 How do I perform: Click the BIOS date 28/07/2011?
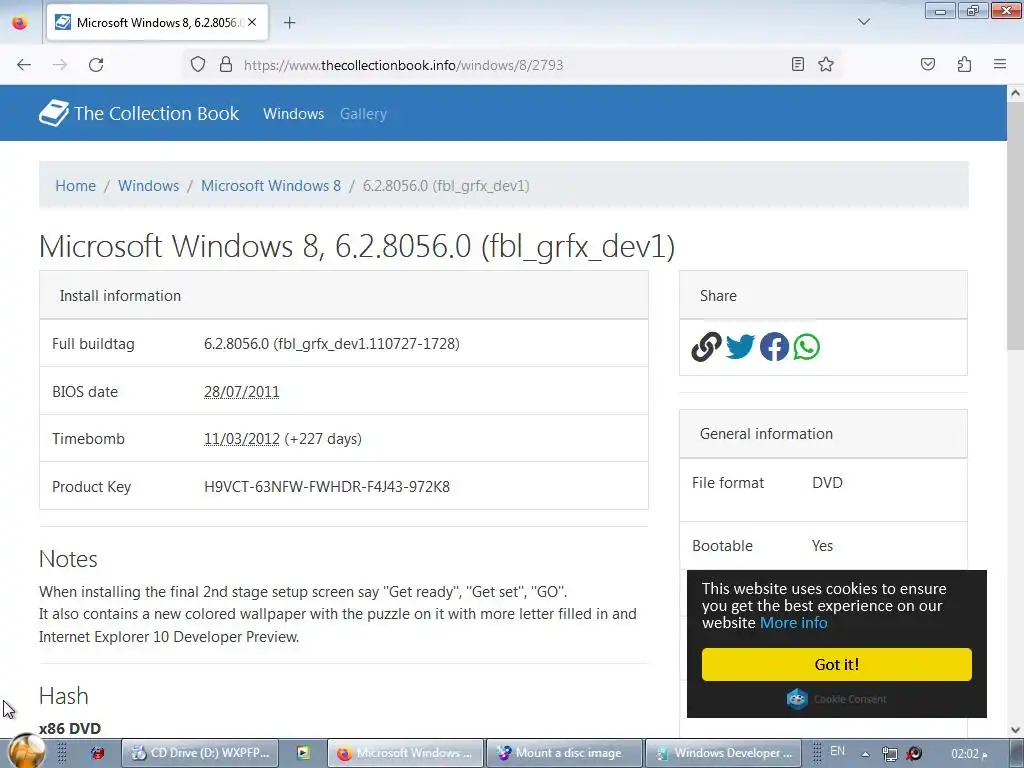coord(242,392)
